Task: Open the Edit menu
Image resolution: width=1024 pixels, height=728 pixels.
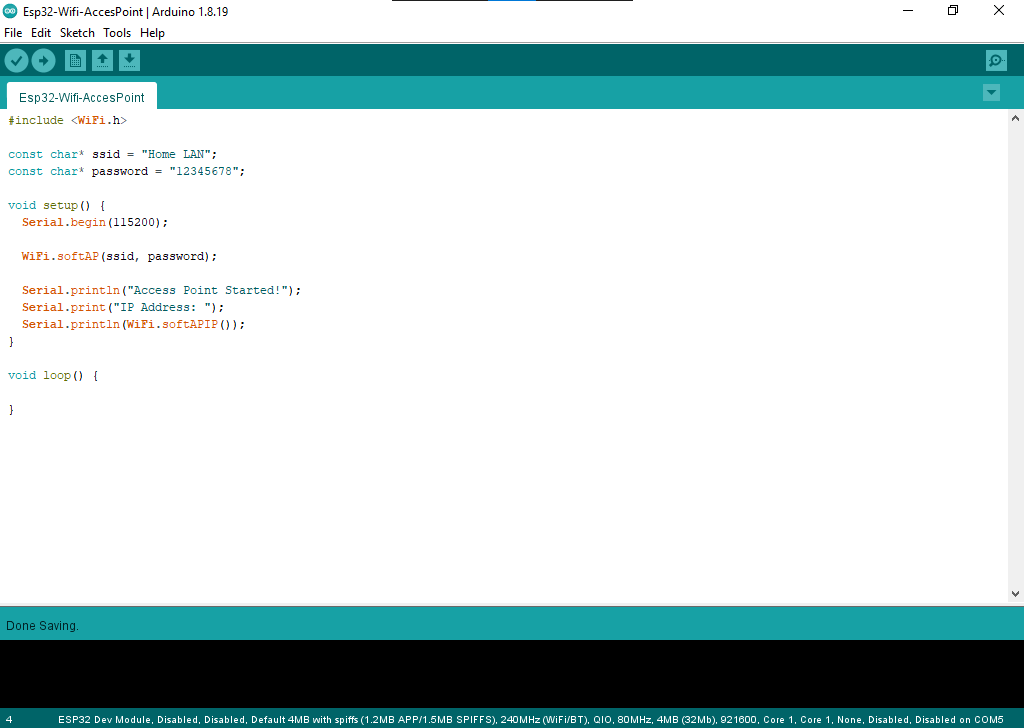Action: pyautogui.click(x=41, y=33)
